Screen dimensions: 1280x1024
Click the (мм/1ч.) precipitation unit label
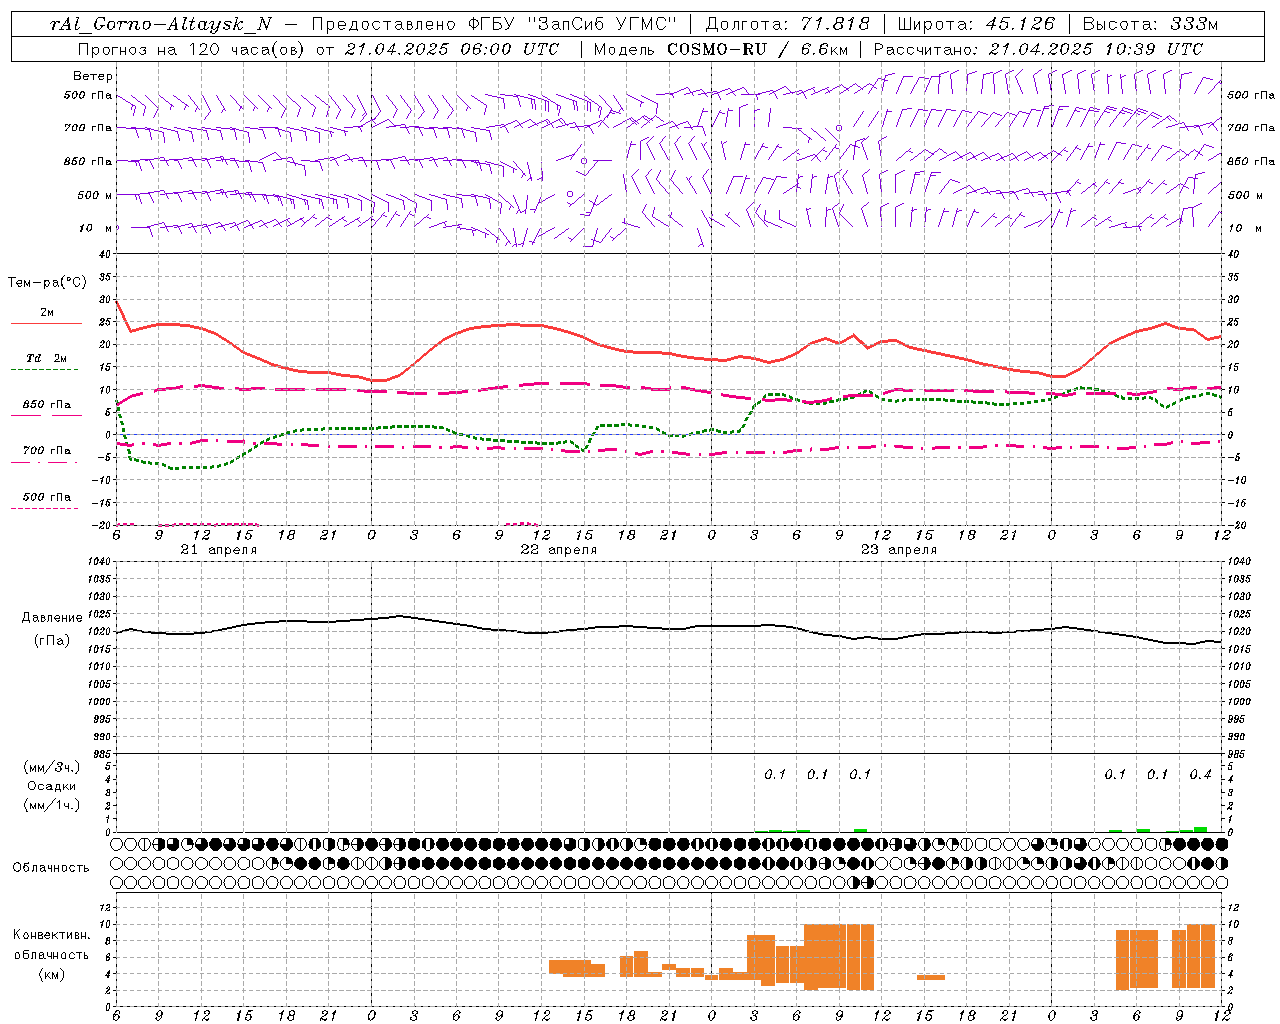[x=51, y=805]
